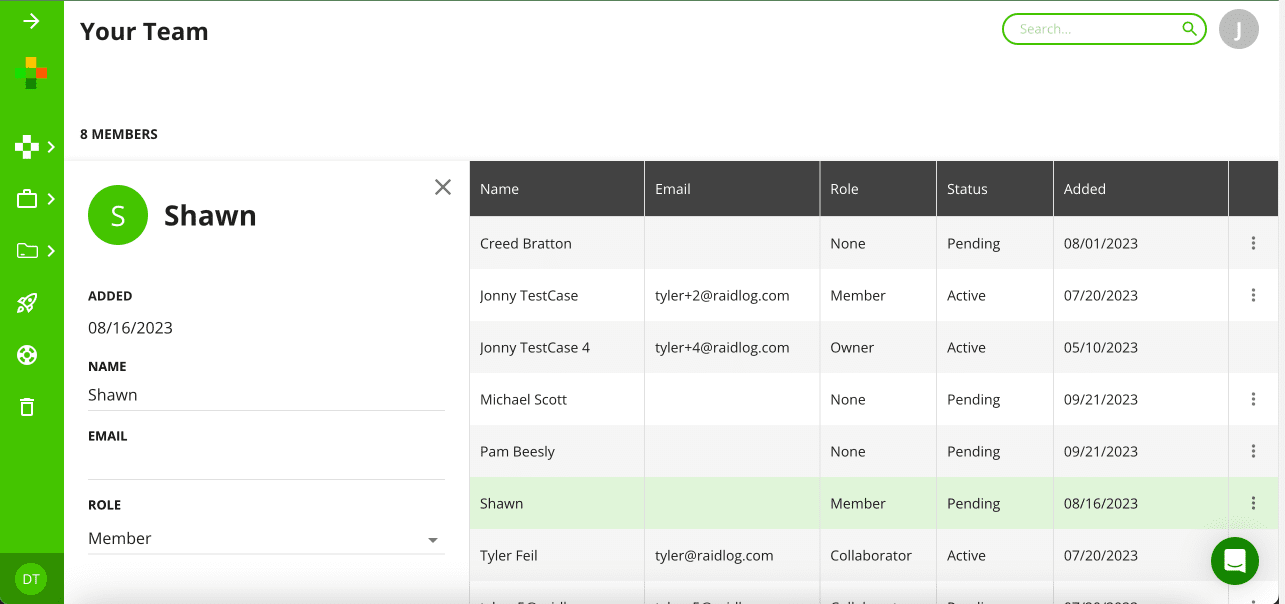Expand the sidebar with the arrow icon
The height and width of the screenshot is (604, 1285).
(x=31, y=21)
